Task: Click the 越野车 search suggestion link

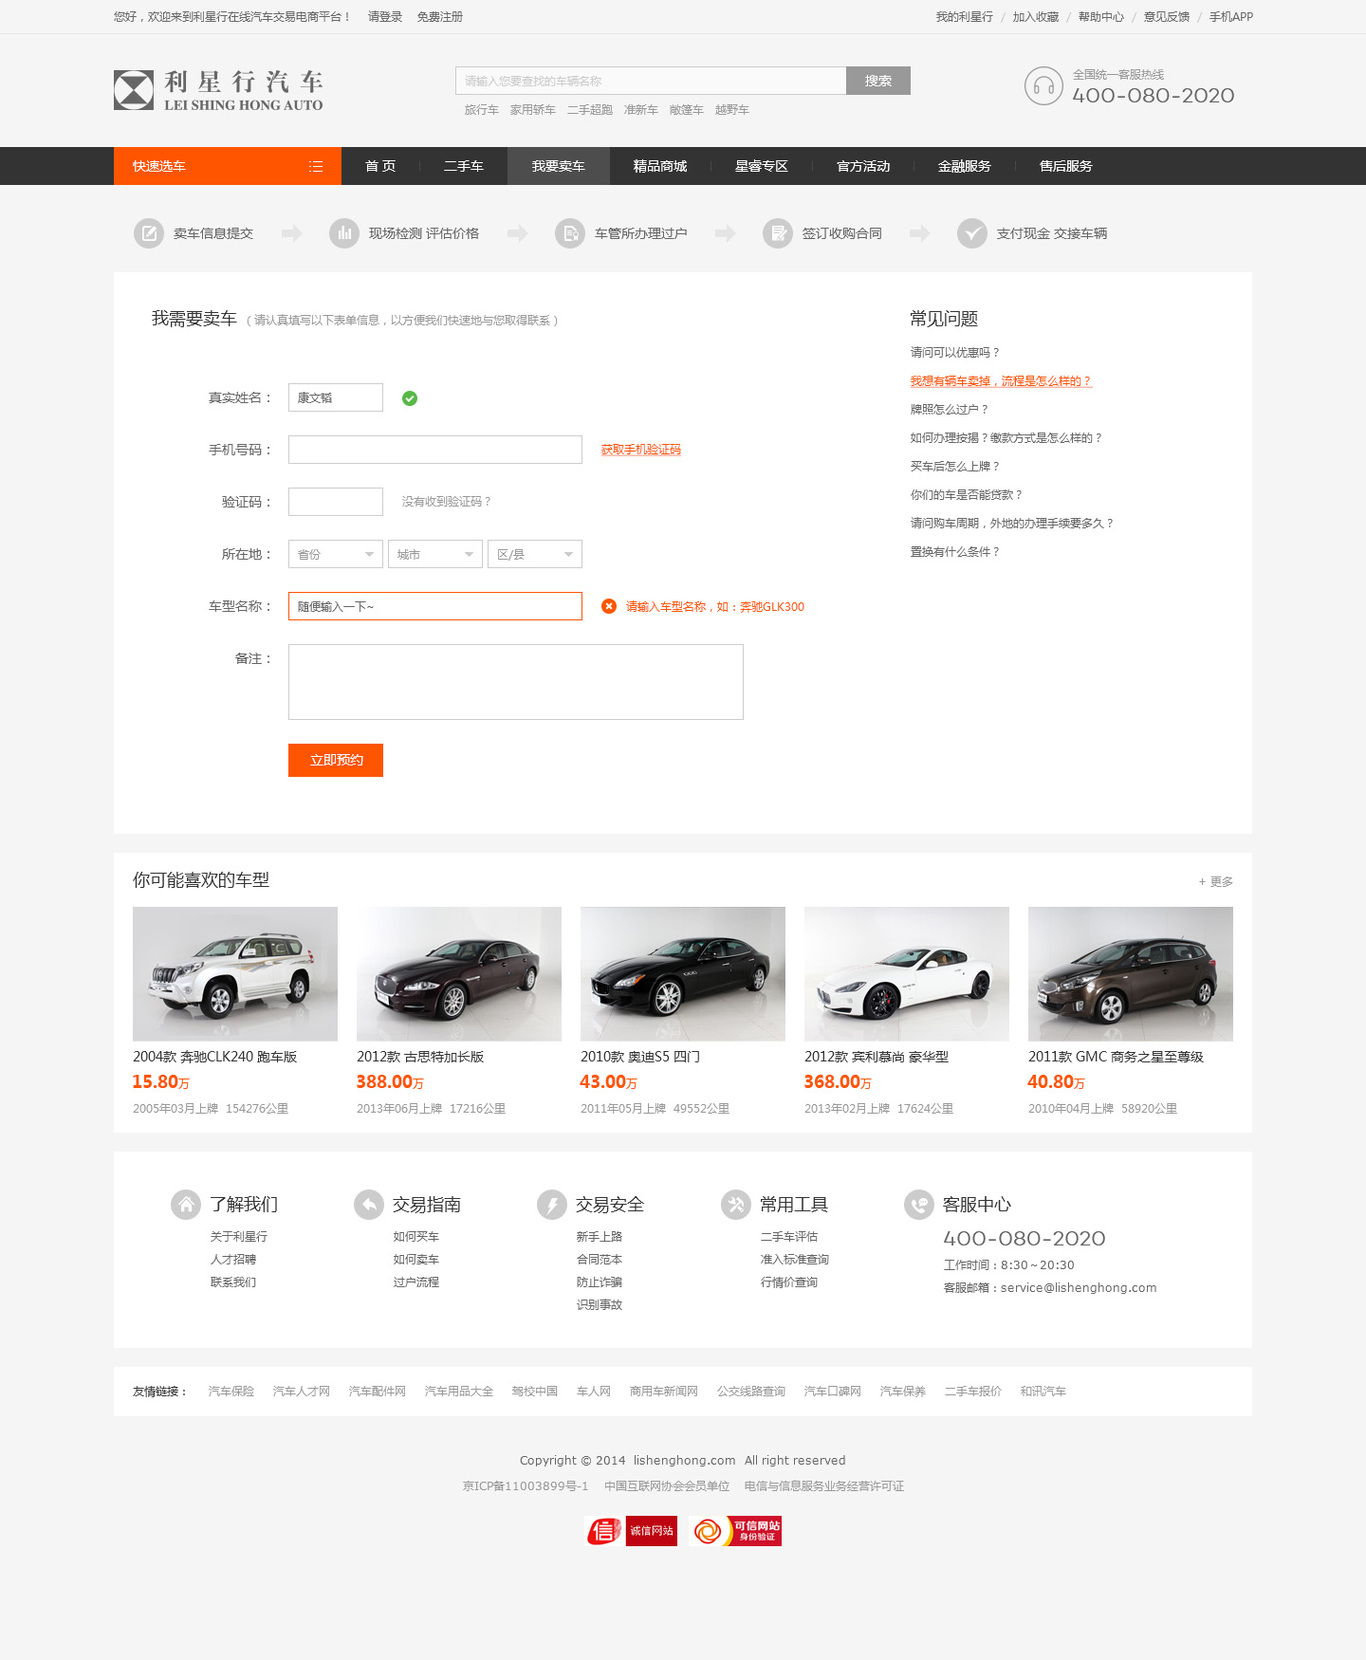Action: click(732, 110)
